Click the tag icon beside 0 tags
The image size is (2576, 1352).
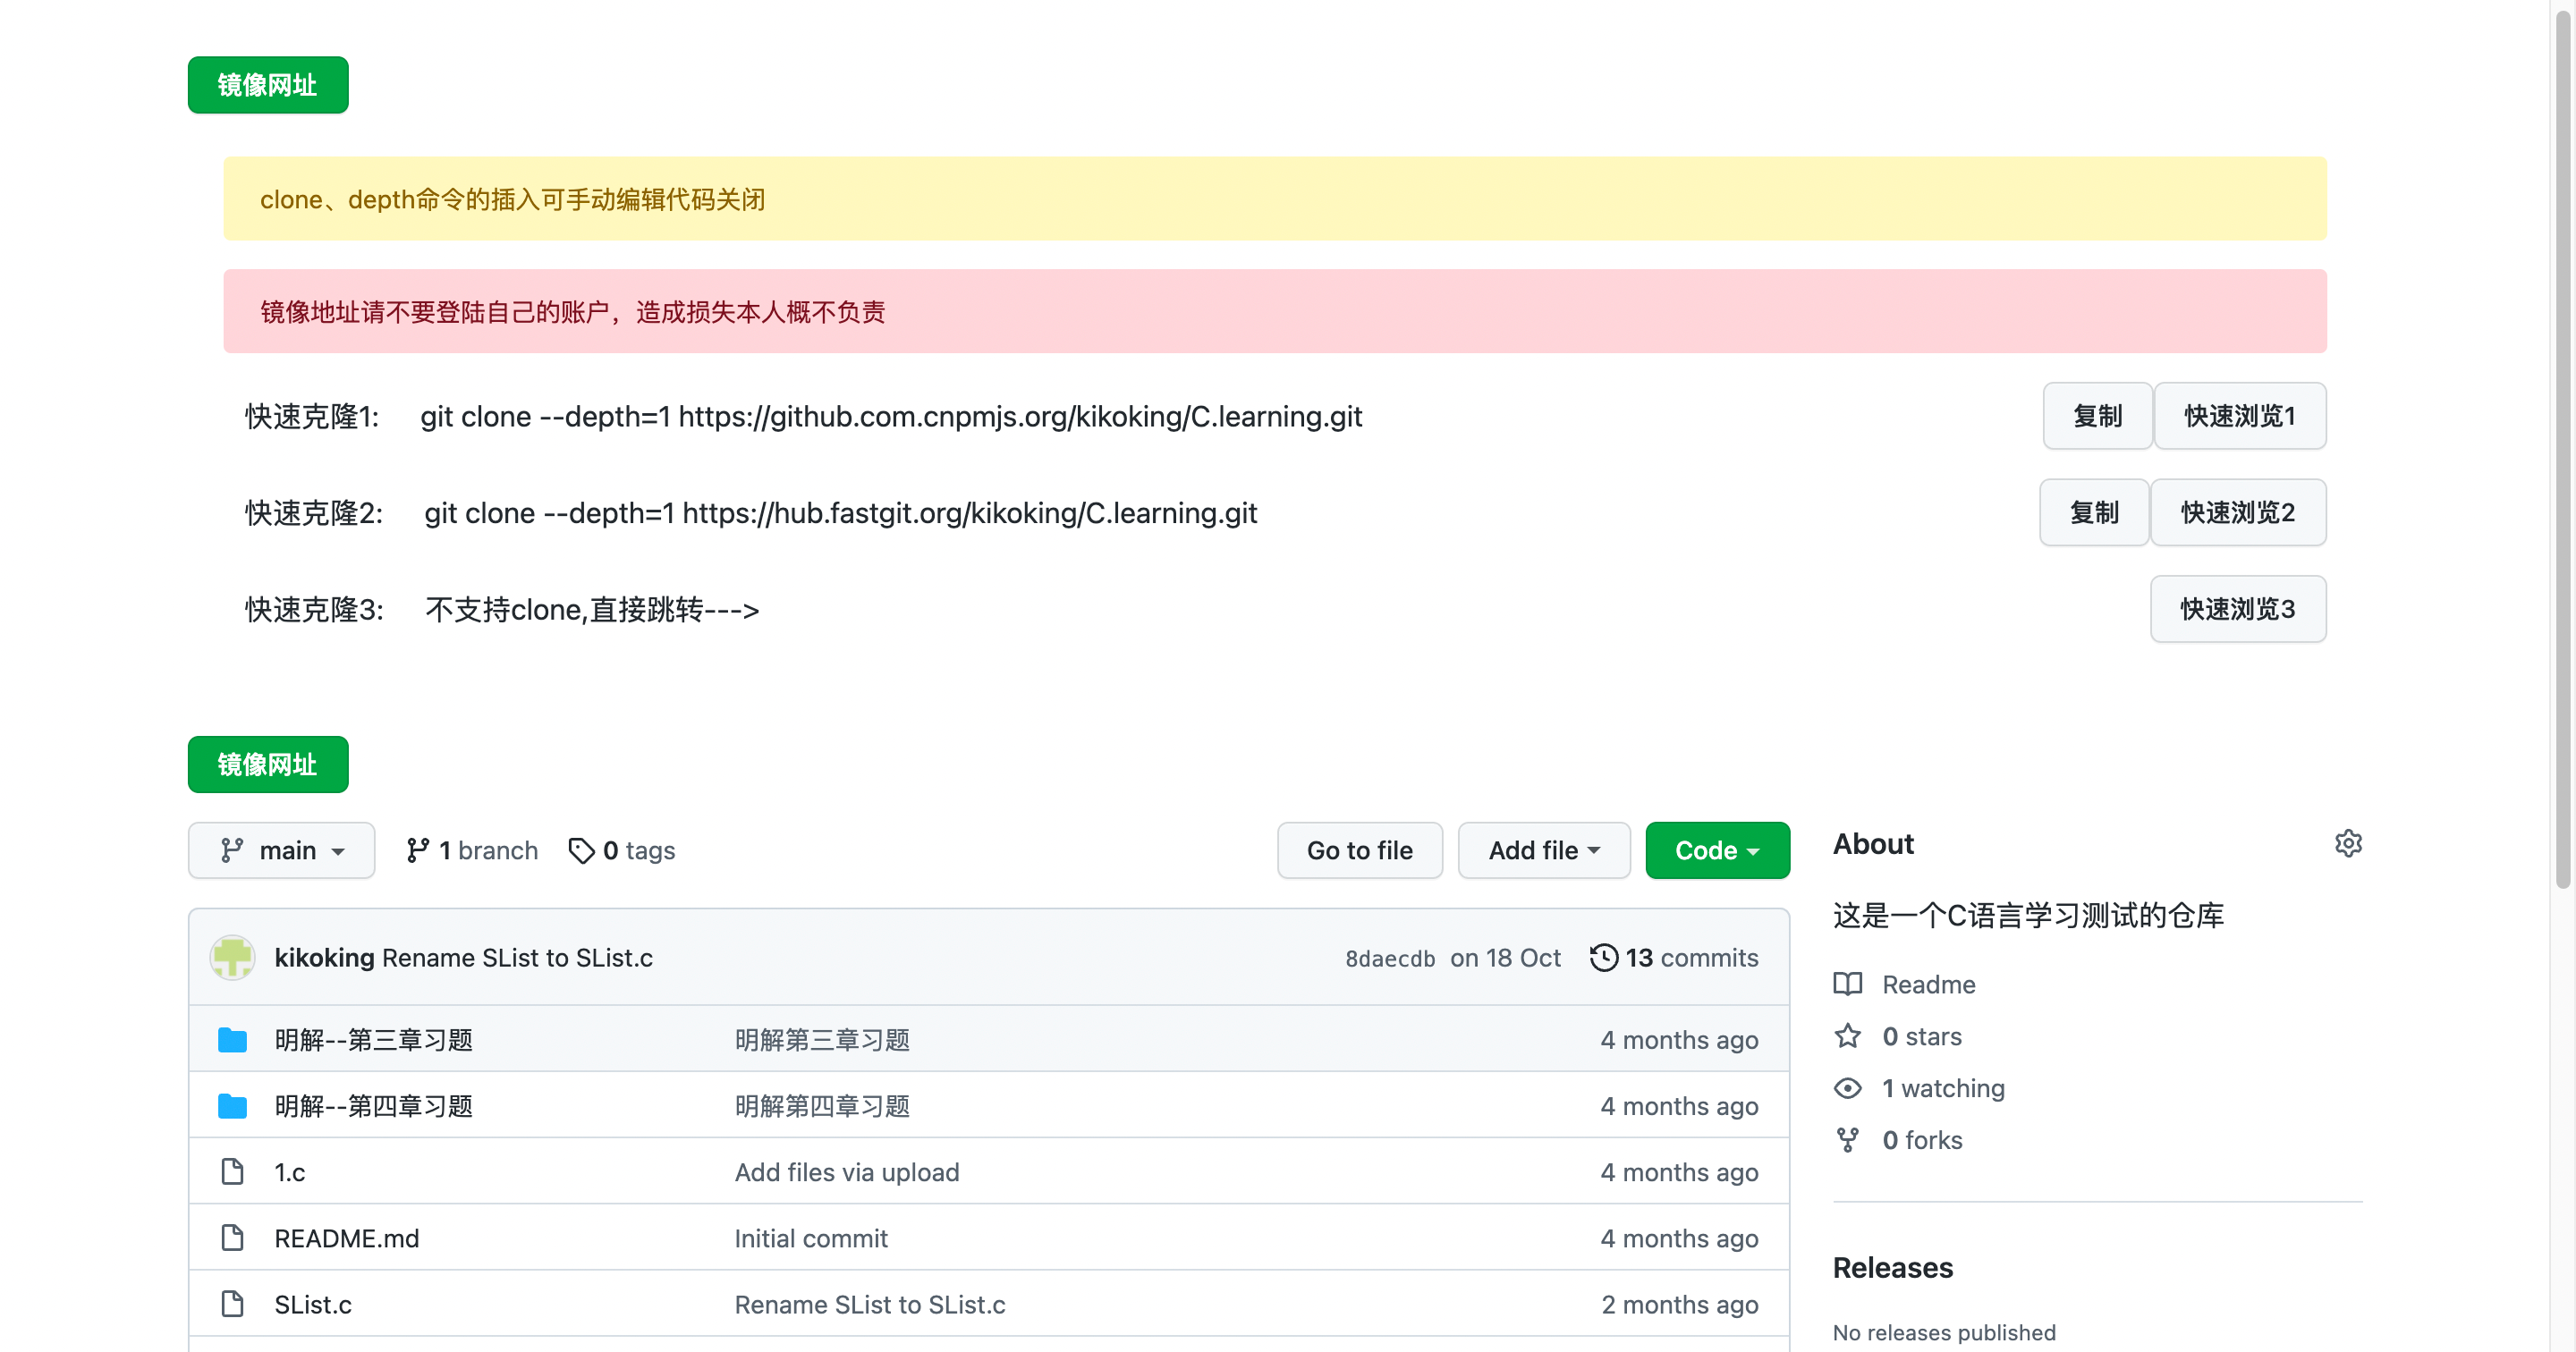581,850
